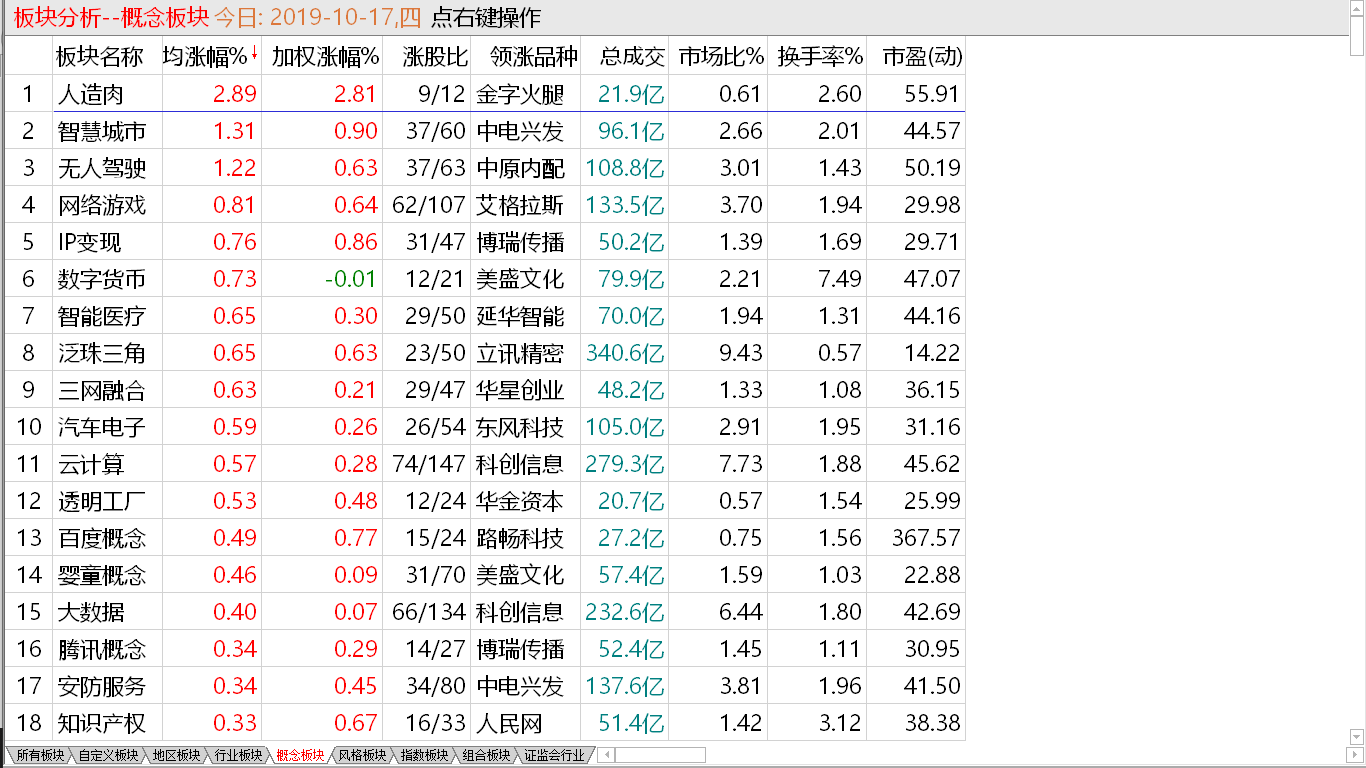Click leading stock 中原内配

(x=520, y=168)
